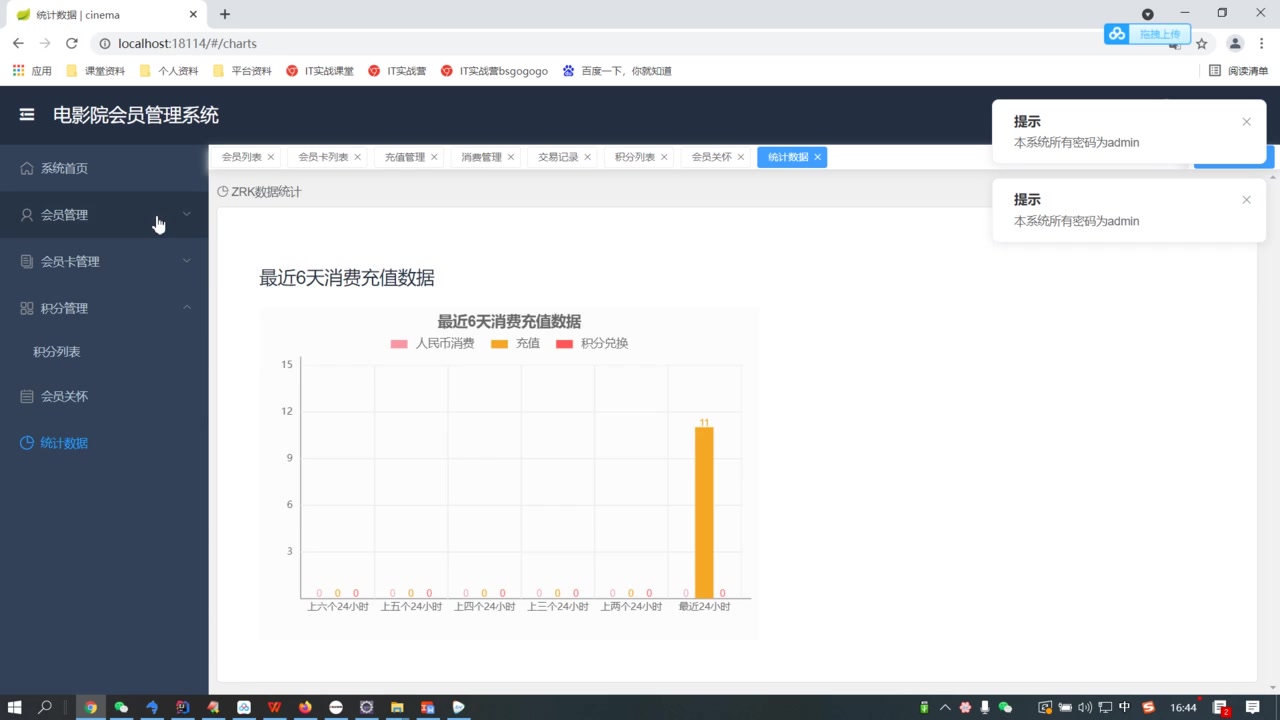Collapse the 积分管理 sidebar menu
This screenshot has height=720, width=1280.
coord(104,308)
